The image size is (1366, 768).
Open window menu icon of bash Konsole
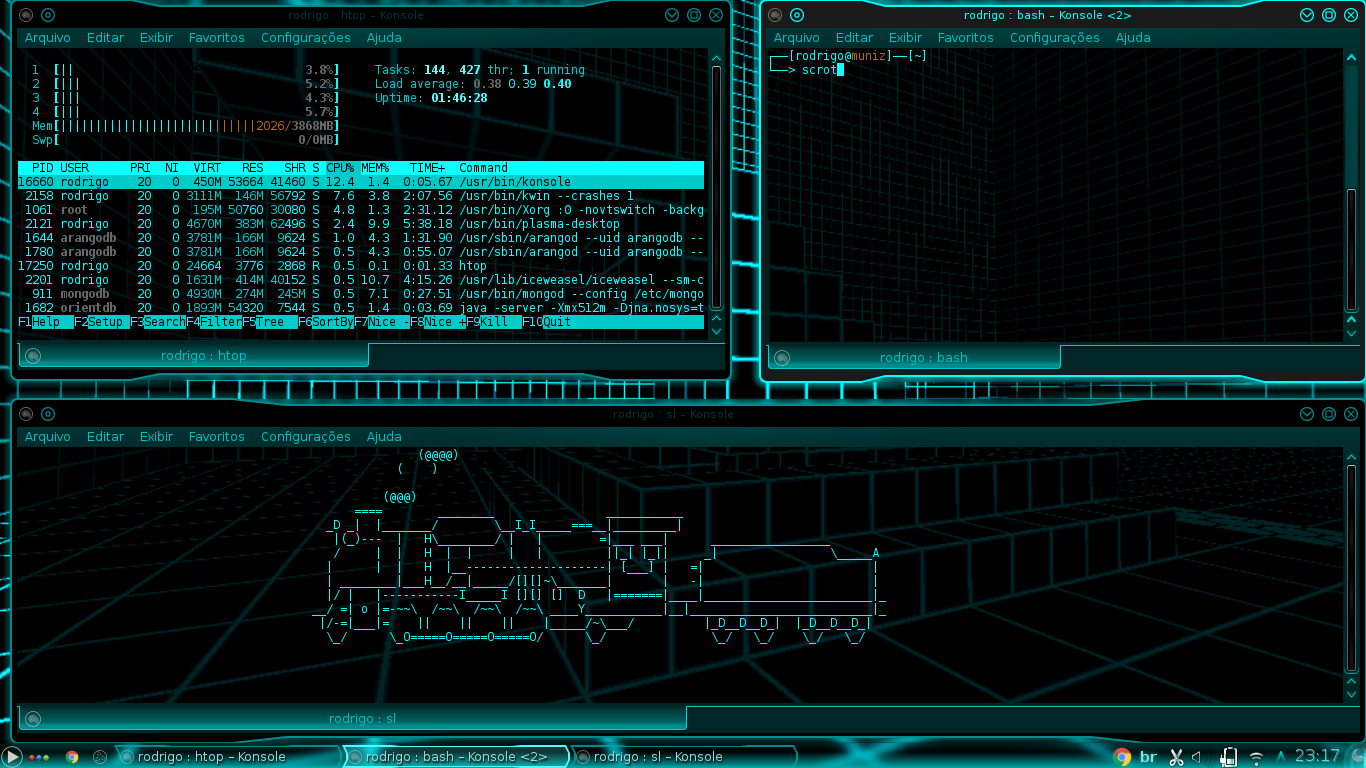775,15
